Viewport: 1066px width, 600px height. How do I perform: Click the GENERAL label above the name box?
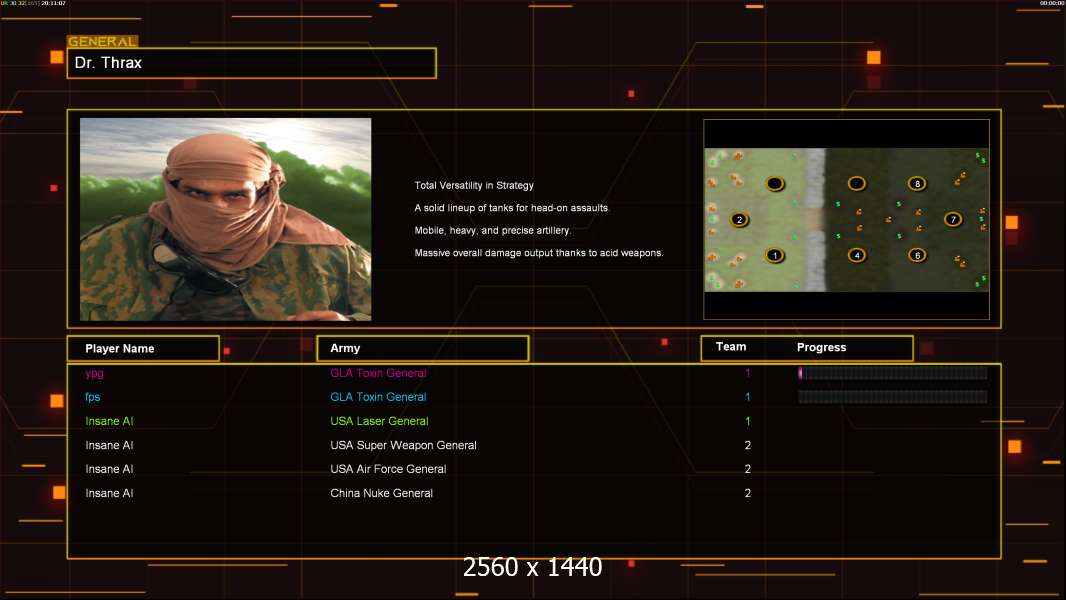(x=102, y=41)
